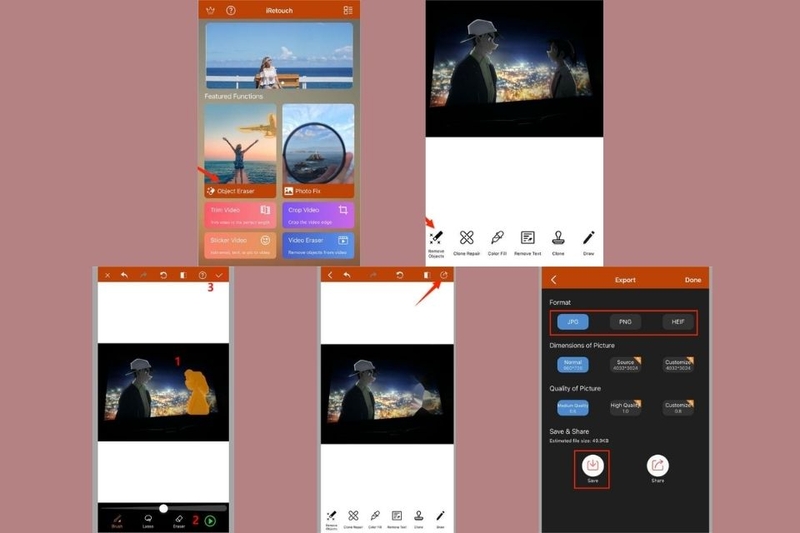800x533 pixels.
Task: Open the Sticker Video tile
Action: (x=240, y=245)
